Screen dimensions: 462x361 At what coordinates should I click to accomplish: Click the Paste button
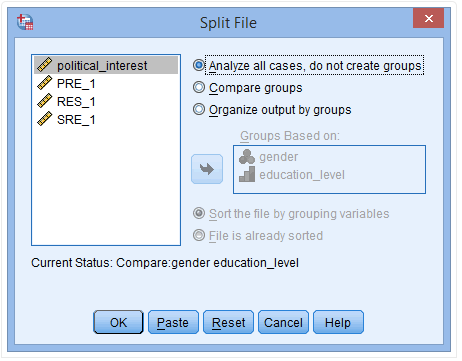pos(173,322)
